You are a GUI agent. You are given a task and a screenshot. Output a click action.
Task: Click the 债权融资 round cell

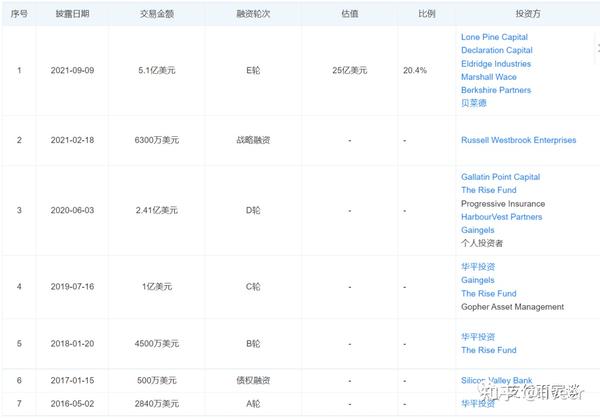pyautogui.click(x=253, y=380)
